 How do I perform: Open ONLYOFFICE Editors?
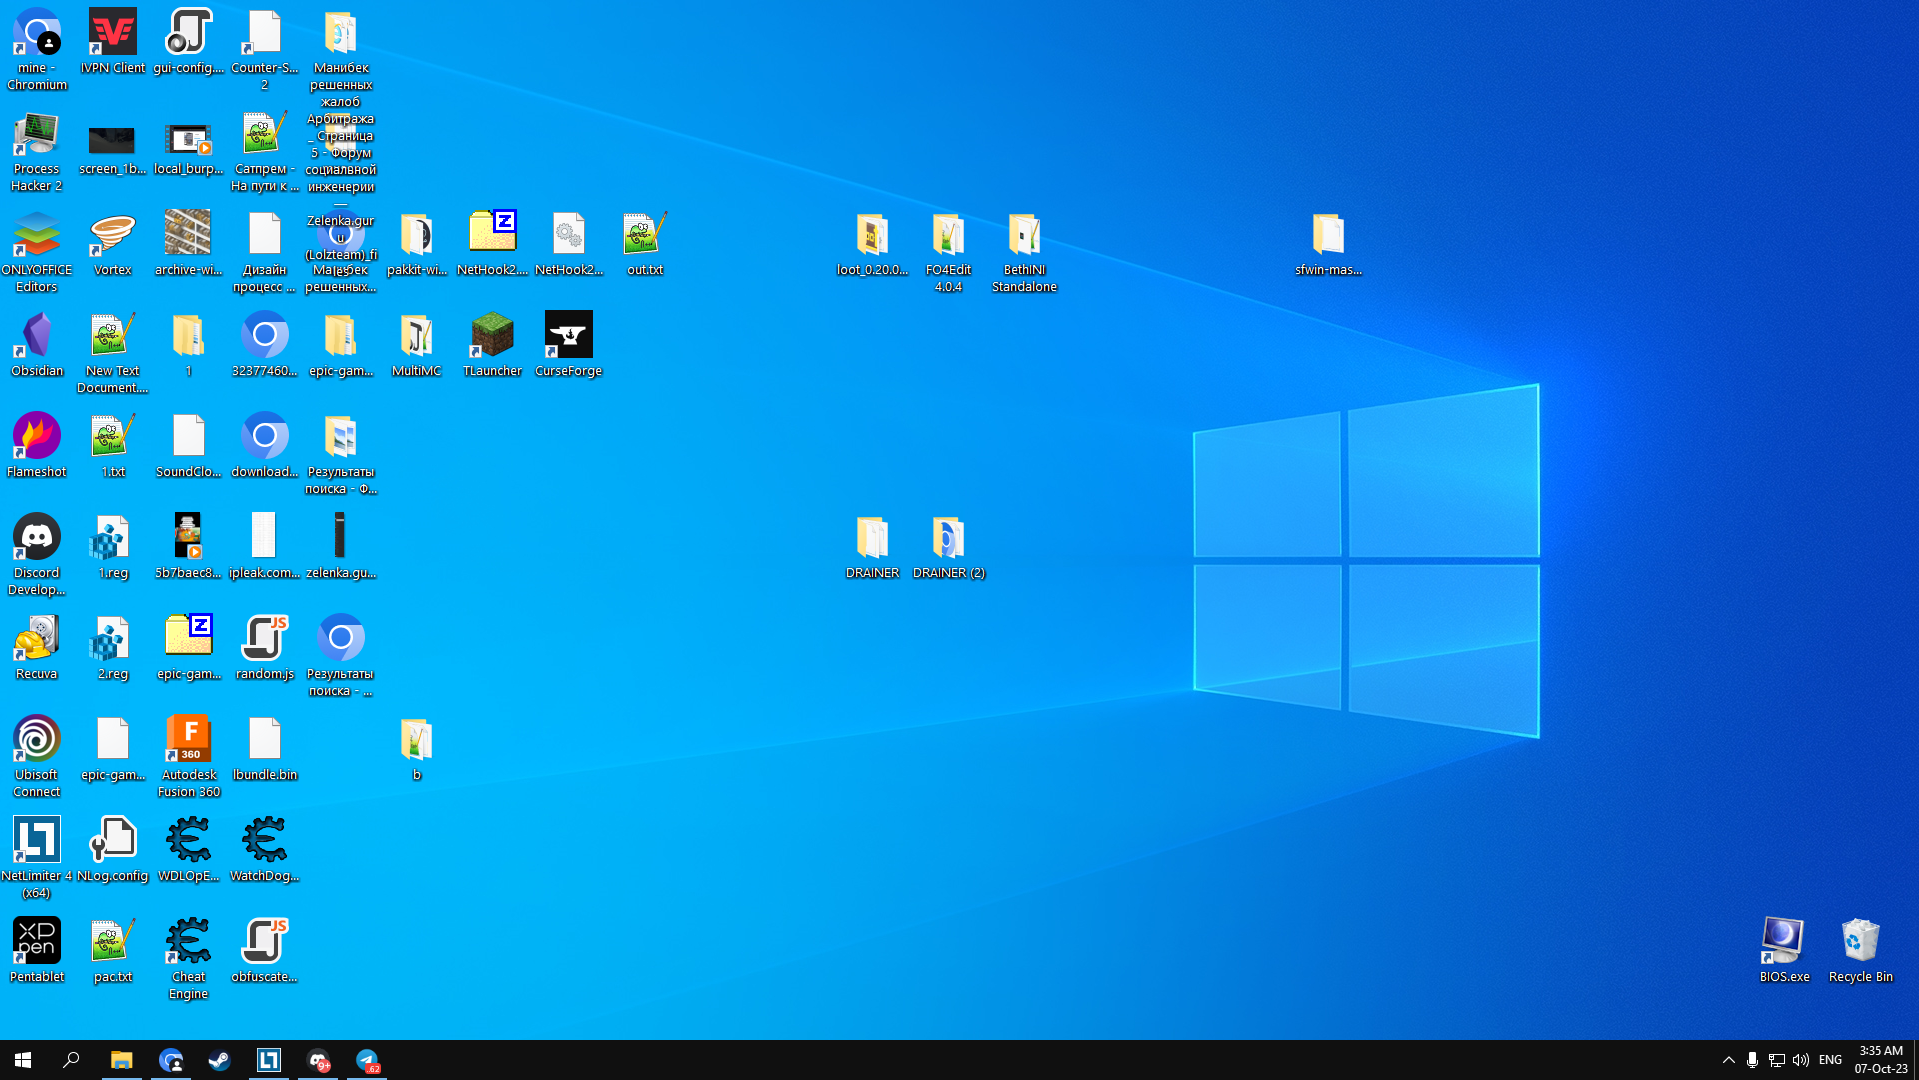point(37,253)
